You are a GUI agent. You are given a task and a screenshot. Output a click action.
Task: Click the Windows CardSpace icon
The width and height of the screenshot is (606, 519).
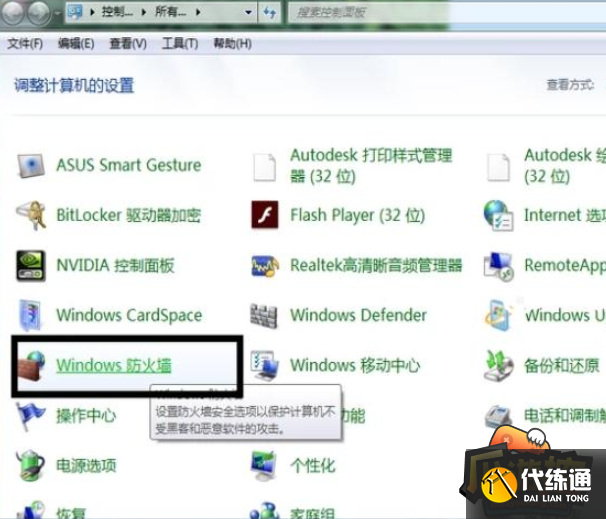click(30, 315)
